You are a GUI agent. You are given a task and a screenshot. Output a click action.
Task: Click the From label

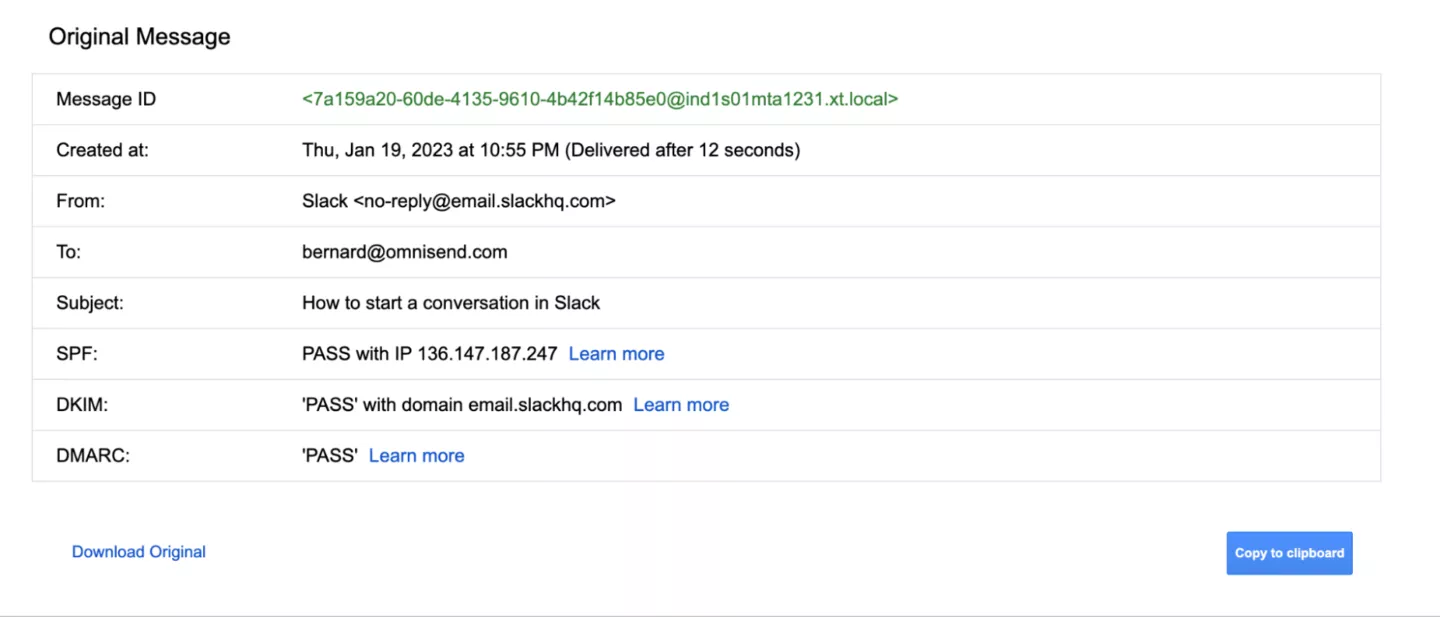pos(80,201)
